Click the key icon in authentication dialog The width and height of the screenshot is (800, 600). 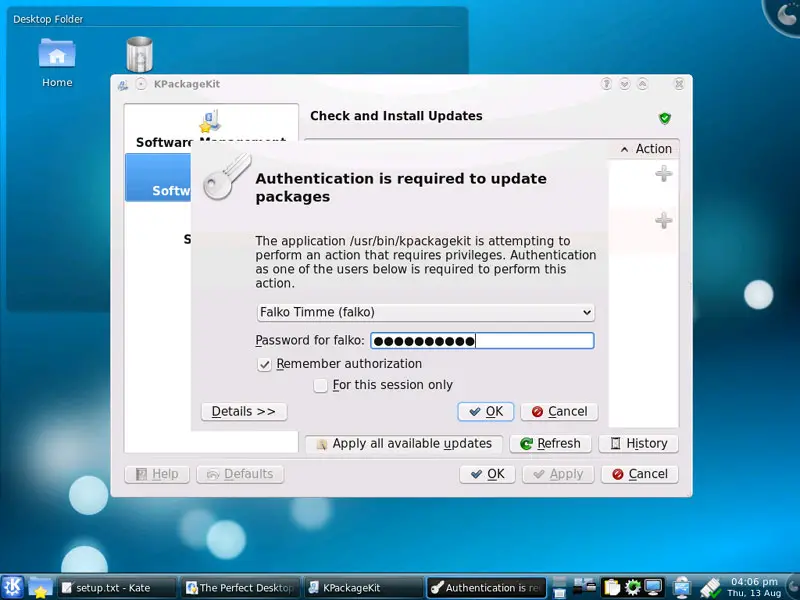226,177
